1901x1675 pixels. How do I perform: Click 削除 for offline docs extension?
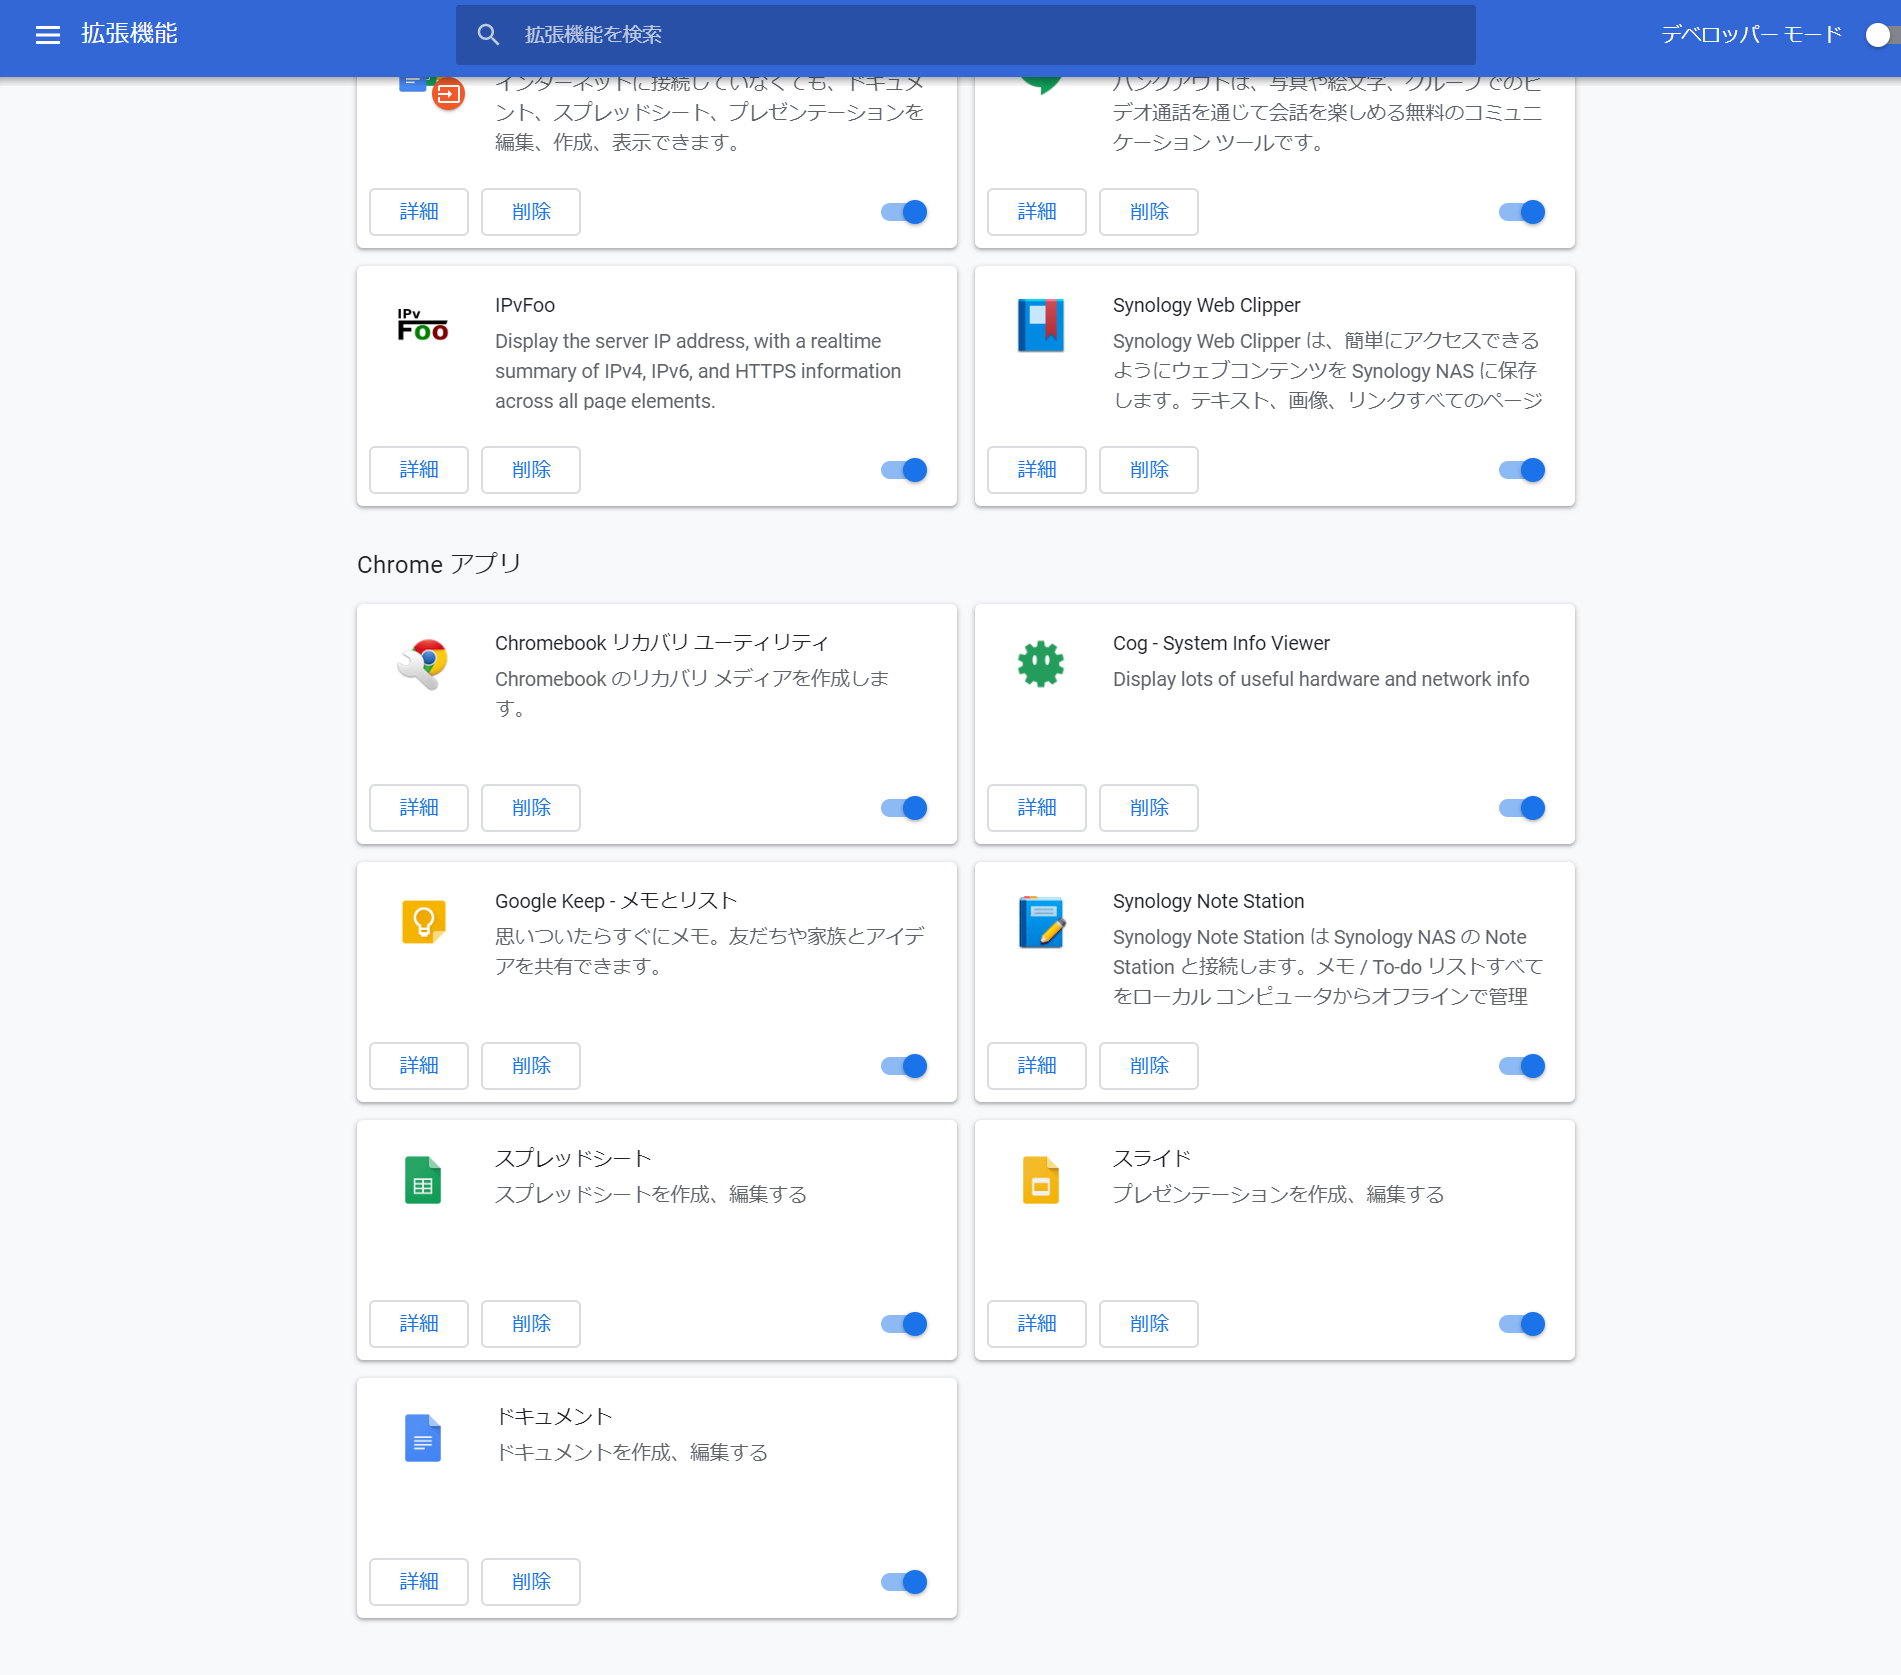[x=531, y=212]
